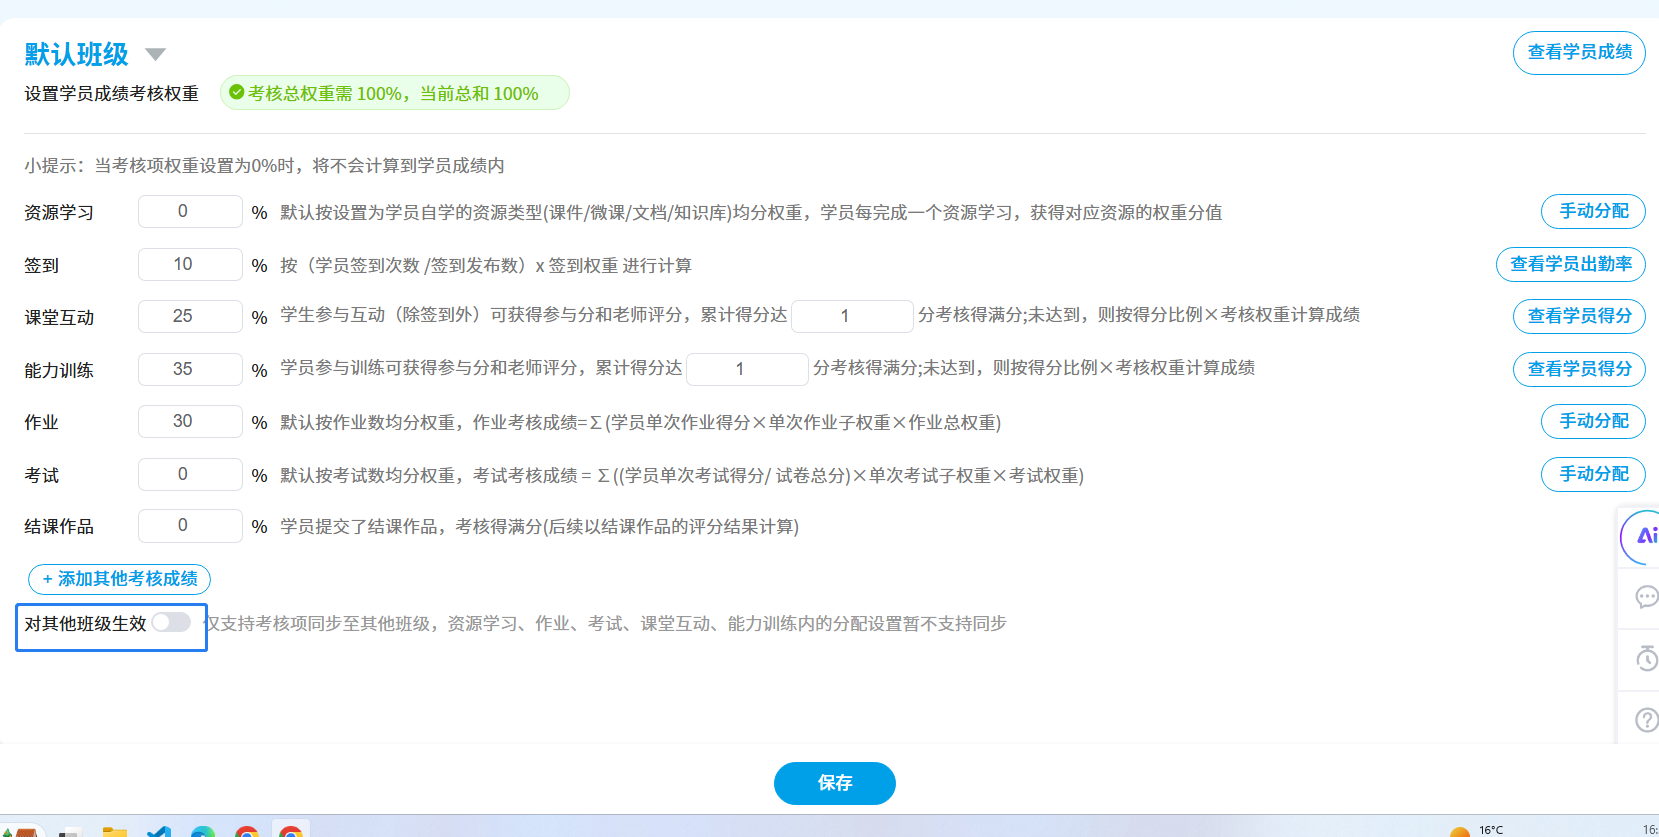Viewport: 1659px width, 837px height.
Task: Focus the 能力训练 weight input showing 35
Action: 190,370
